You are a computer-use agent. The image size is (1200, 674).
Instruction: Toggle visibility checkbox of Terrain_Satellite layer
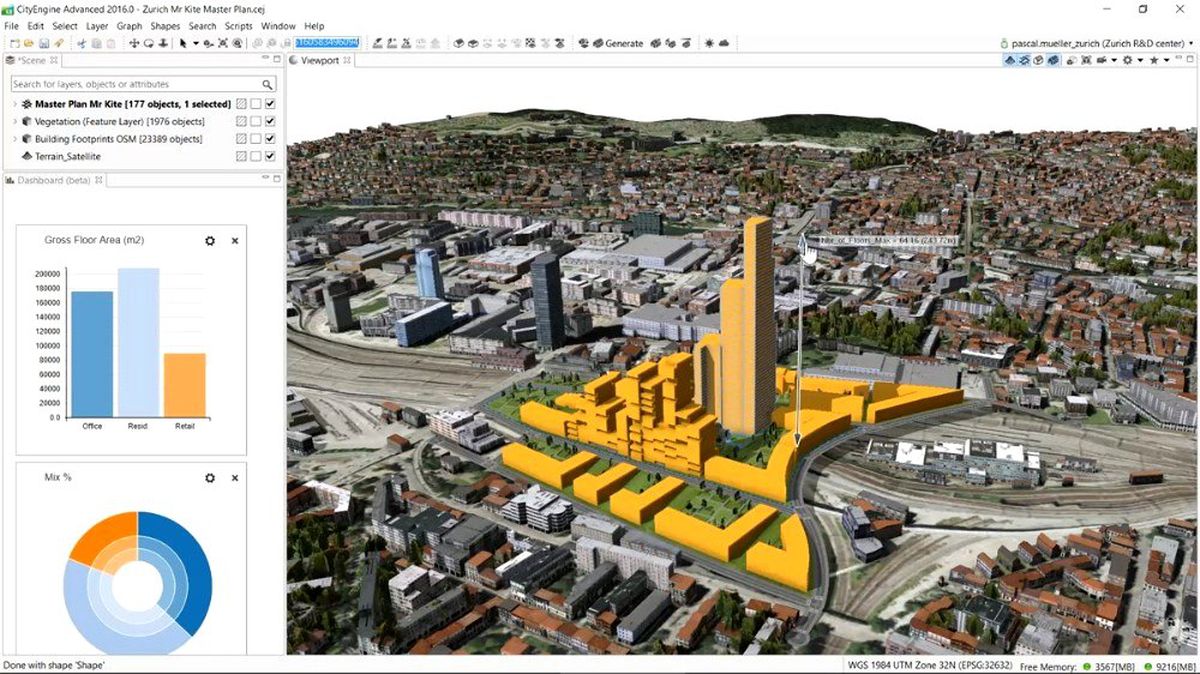(x=270, y=156)
